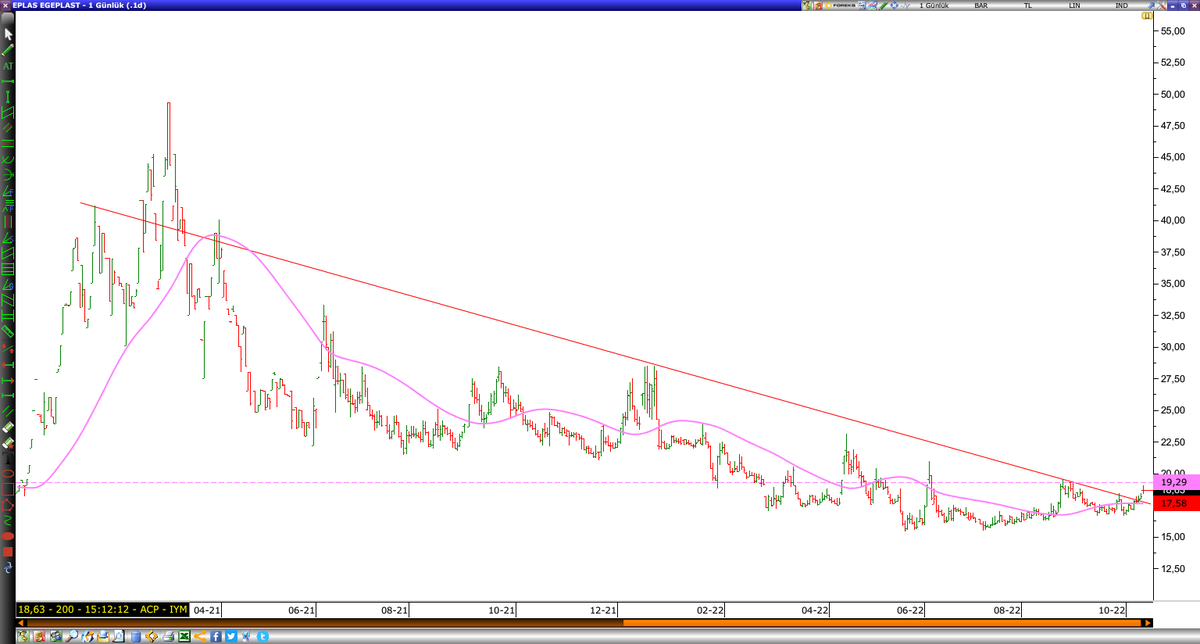Click the 04-21 date label on the axis

coord(207,609)
